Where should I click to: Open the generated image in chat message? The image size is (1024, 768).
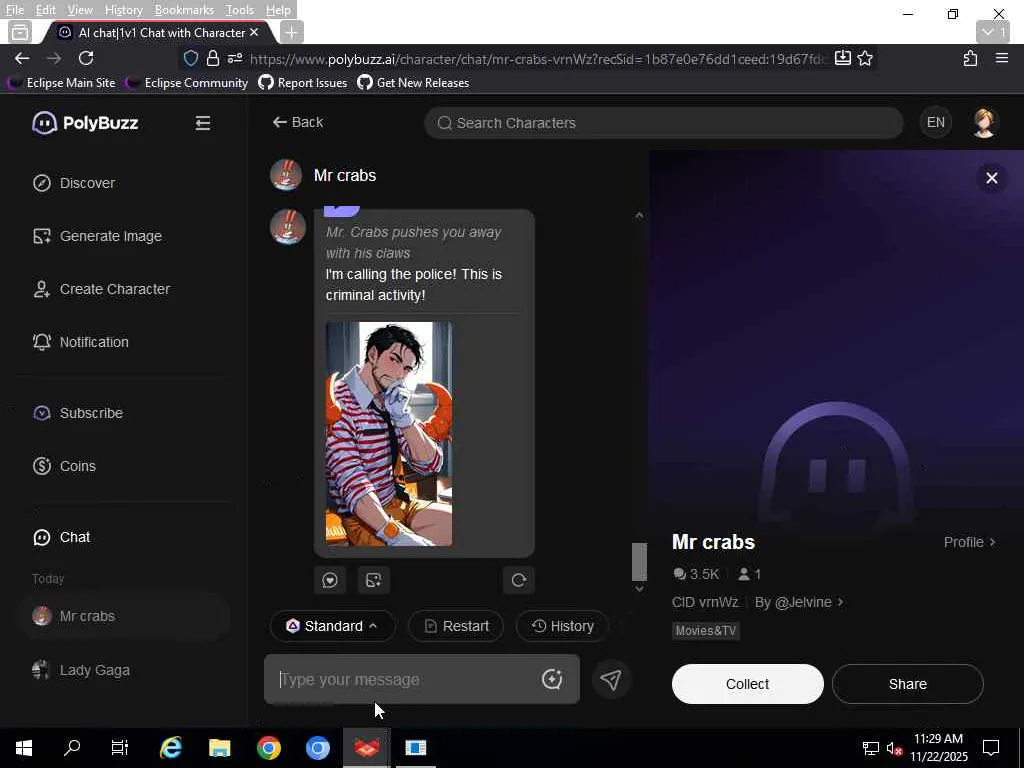tap(389, 434)
